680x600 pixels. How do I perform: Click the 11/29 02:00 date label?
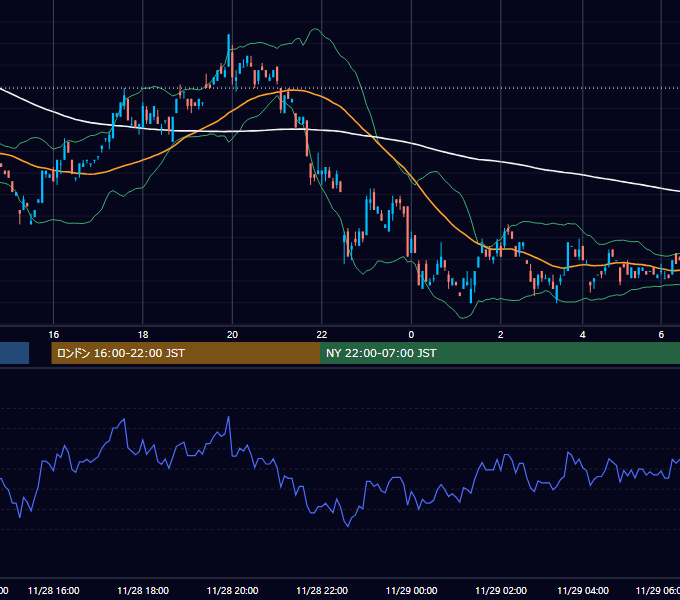click(x=501, y=590)
